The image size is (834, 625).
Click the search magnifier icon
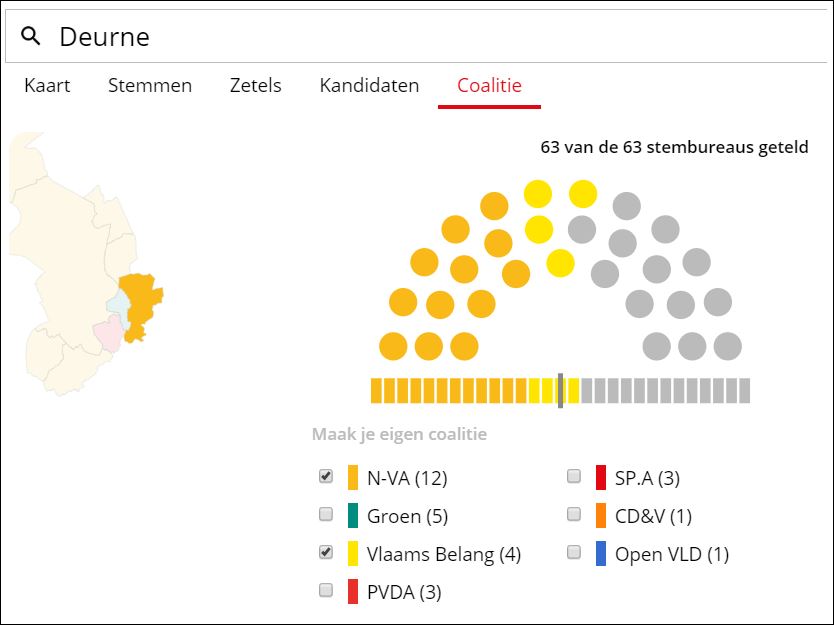[31, 37]
